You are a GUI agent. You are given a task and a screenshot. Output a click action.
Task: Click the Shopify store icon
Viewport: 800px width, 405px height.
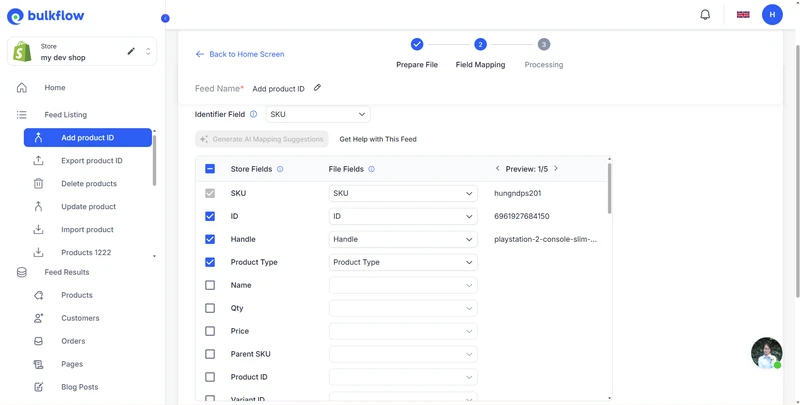22,52
